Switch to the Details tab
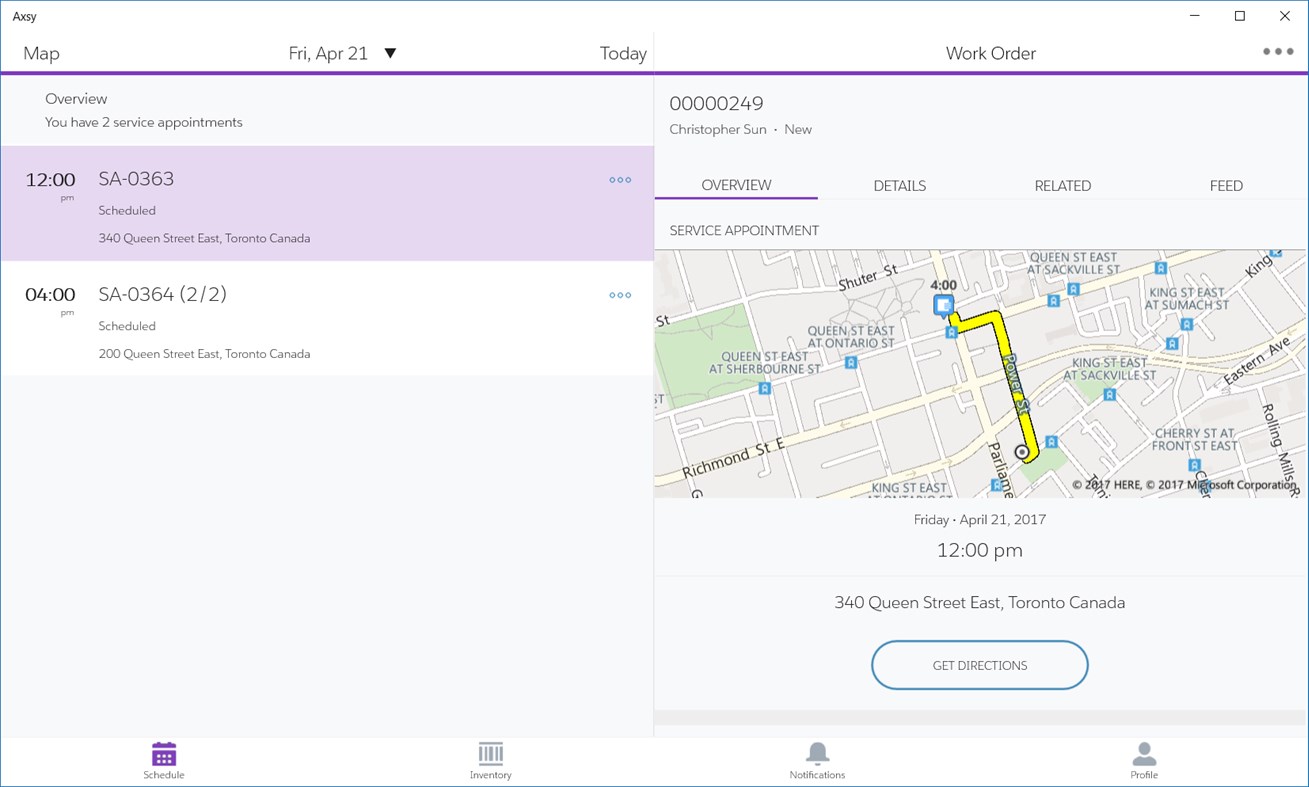The image size is (1309, 787). coord(899,185)
